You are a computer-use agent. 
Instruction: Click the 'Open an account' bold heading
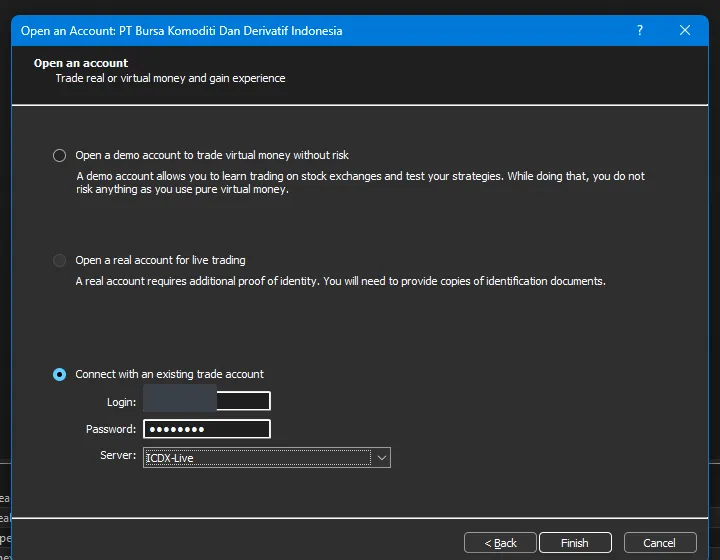(x=81, y=63)
